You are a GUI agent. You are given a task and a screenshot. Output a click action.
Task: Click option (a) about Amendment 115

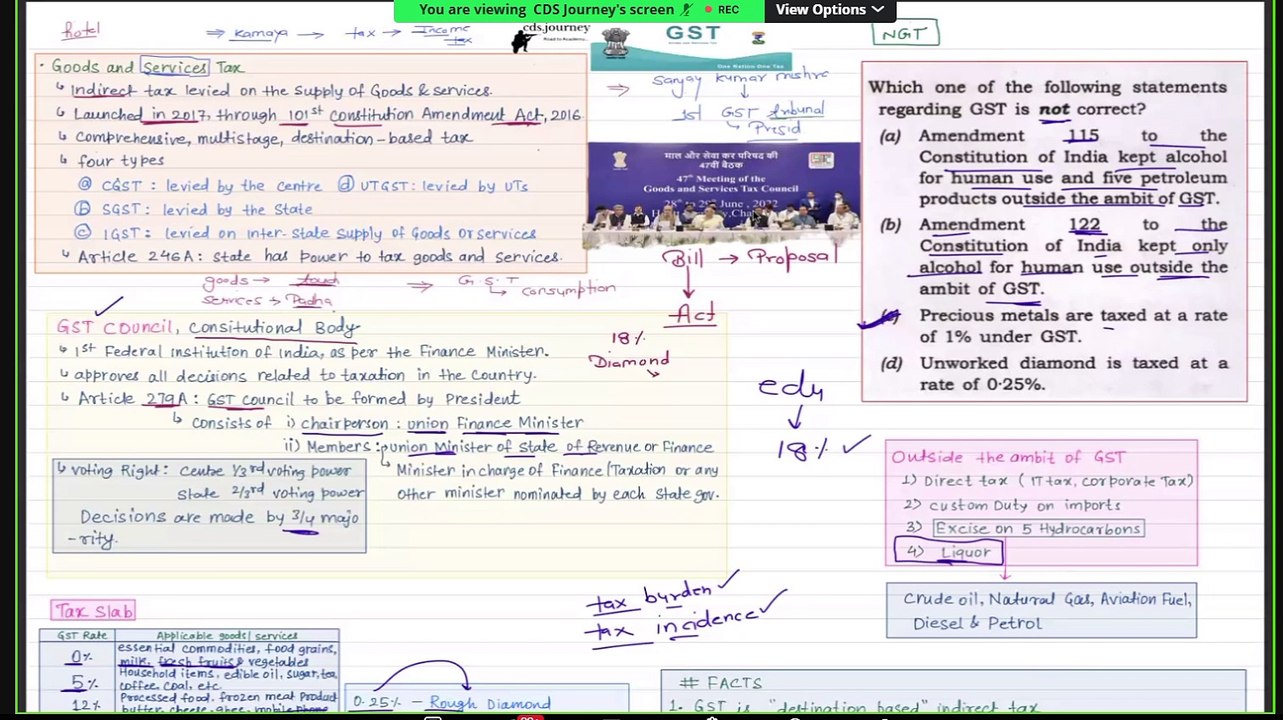coord(1054,167)
